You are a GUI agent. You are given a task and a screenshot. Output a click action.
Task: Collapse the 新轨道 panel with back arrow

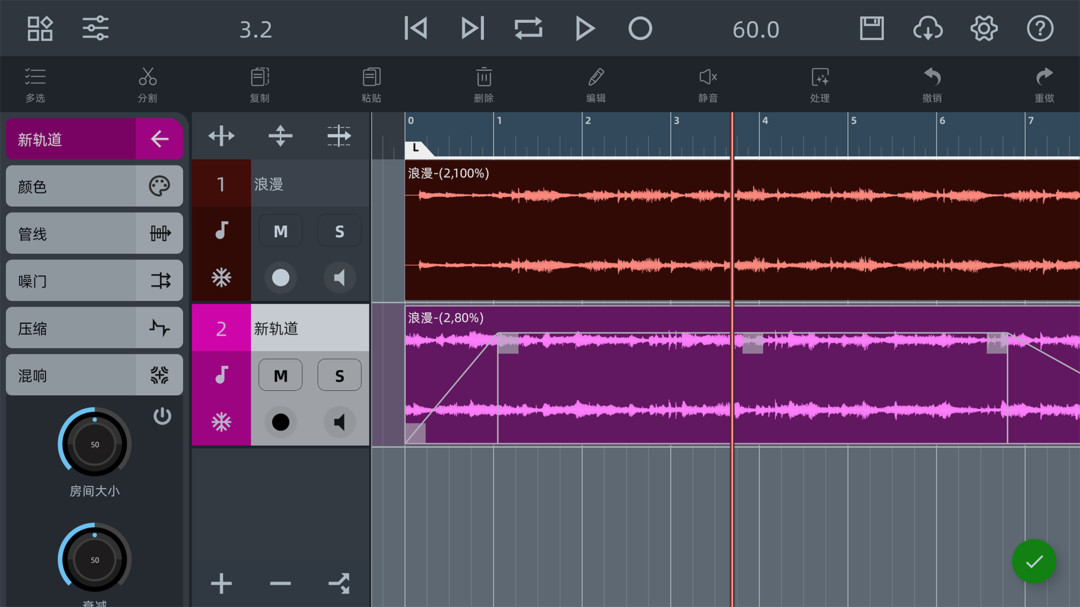tap(159, 139)
